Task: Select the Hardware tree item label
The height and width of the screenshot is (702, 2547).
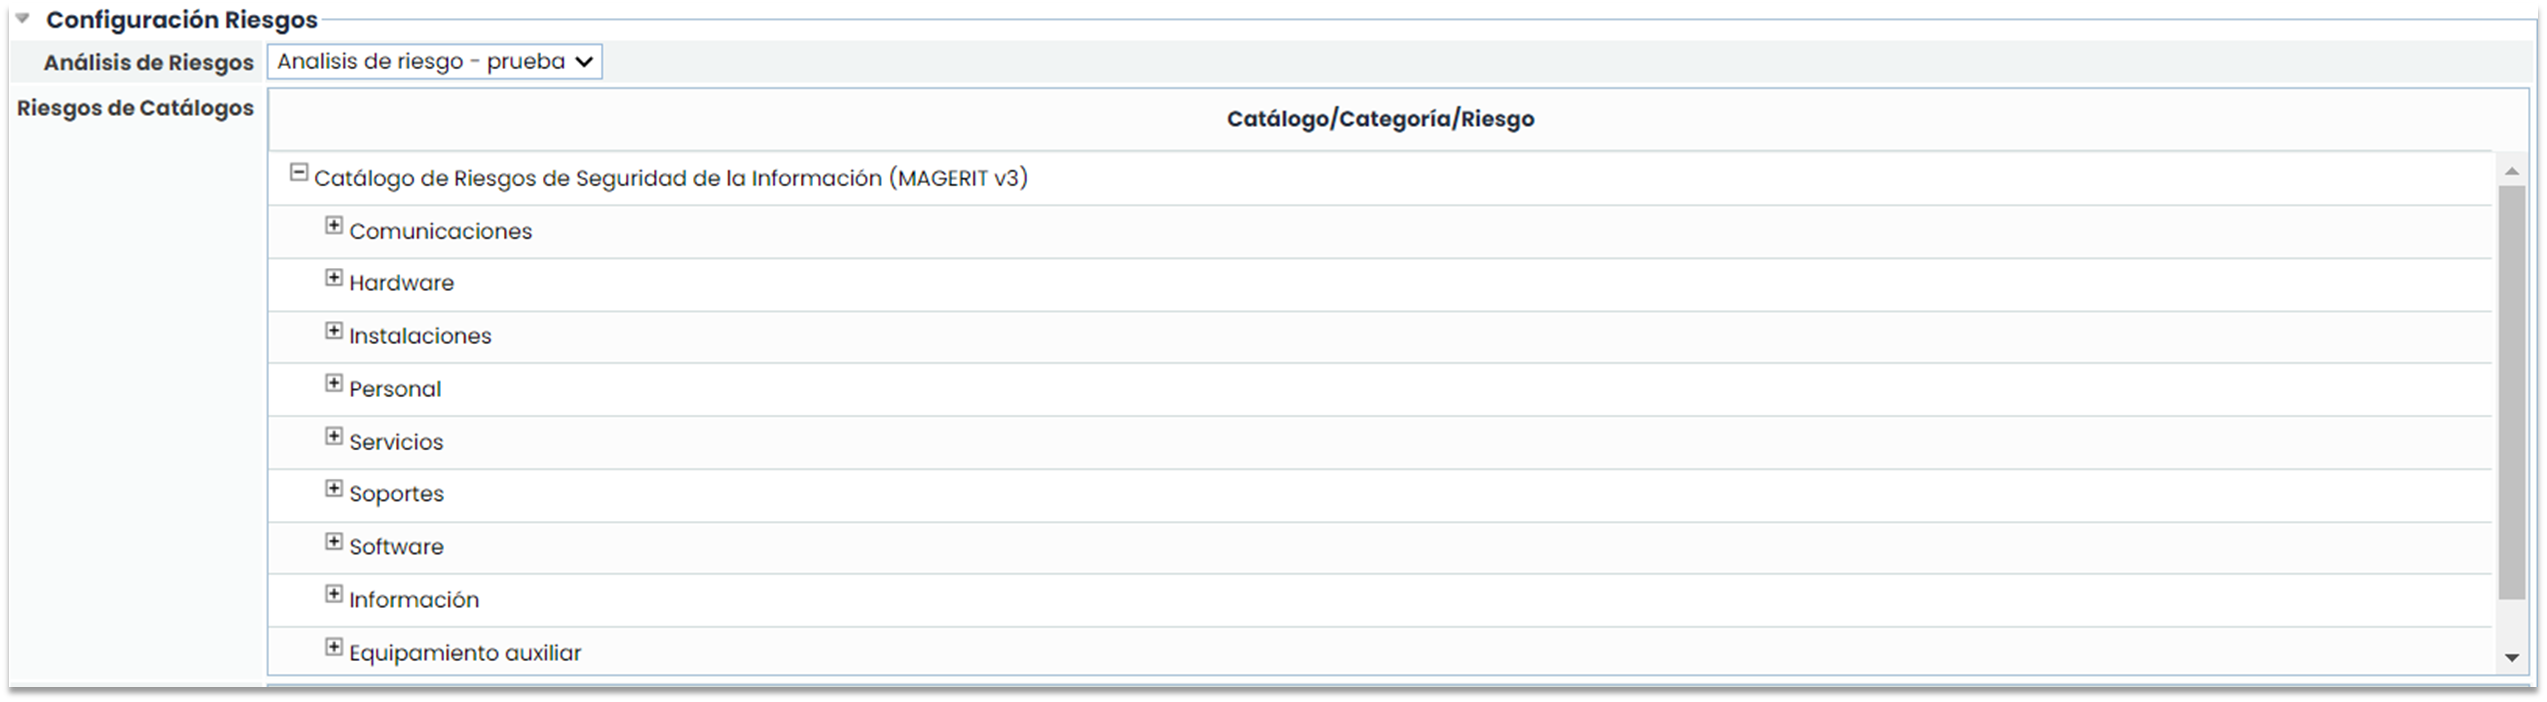Action: pos(401,284)
